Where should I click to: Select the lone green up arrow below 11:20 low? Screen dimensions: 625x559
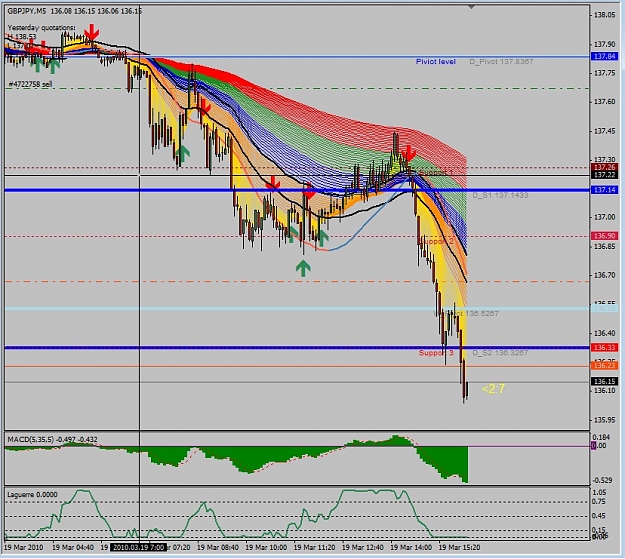coord(303,268)
